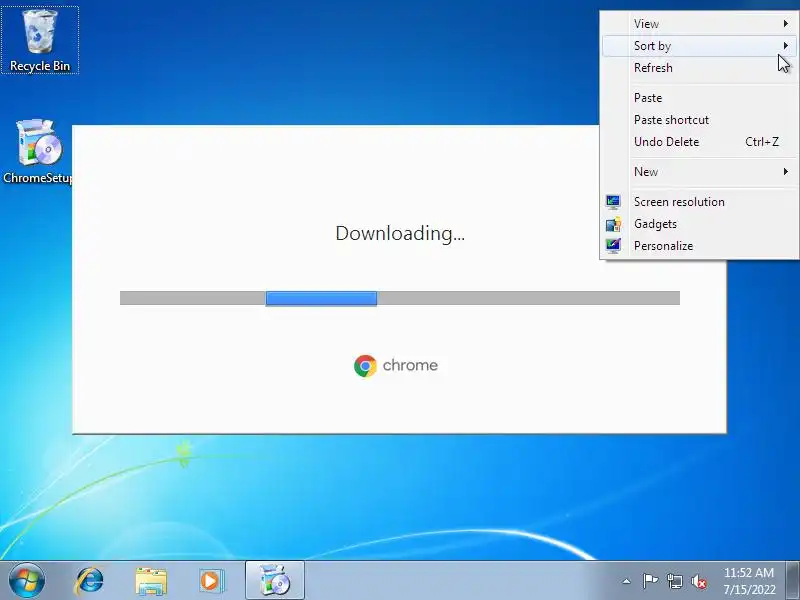Expand View submenu arrow
Viewport: 800px width, 600px height.
pos(786,24)
